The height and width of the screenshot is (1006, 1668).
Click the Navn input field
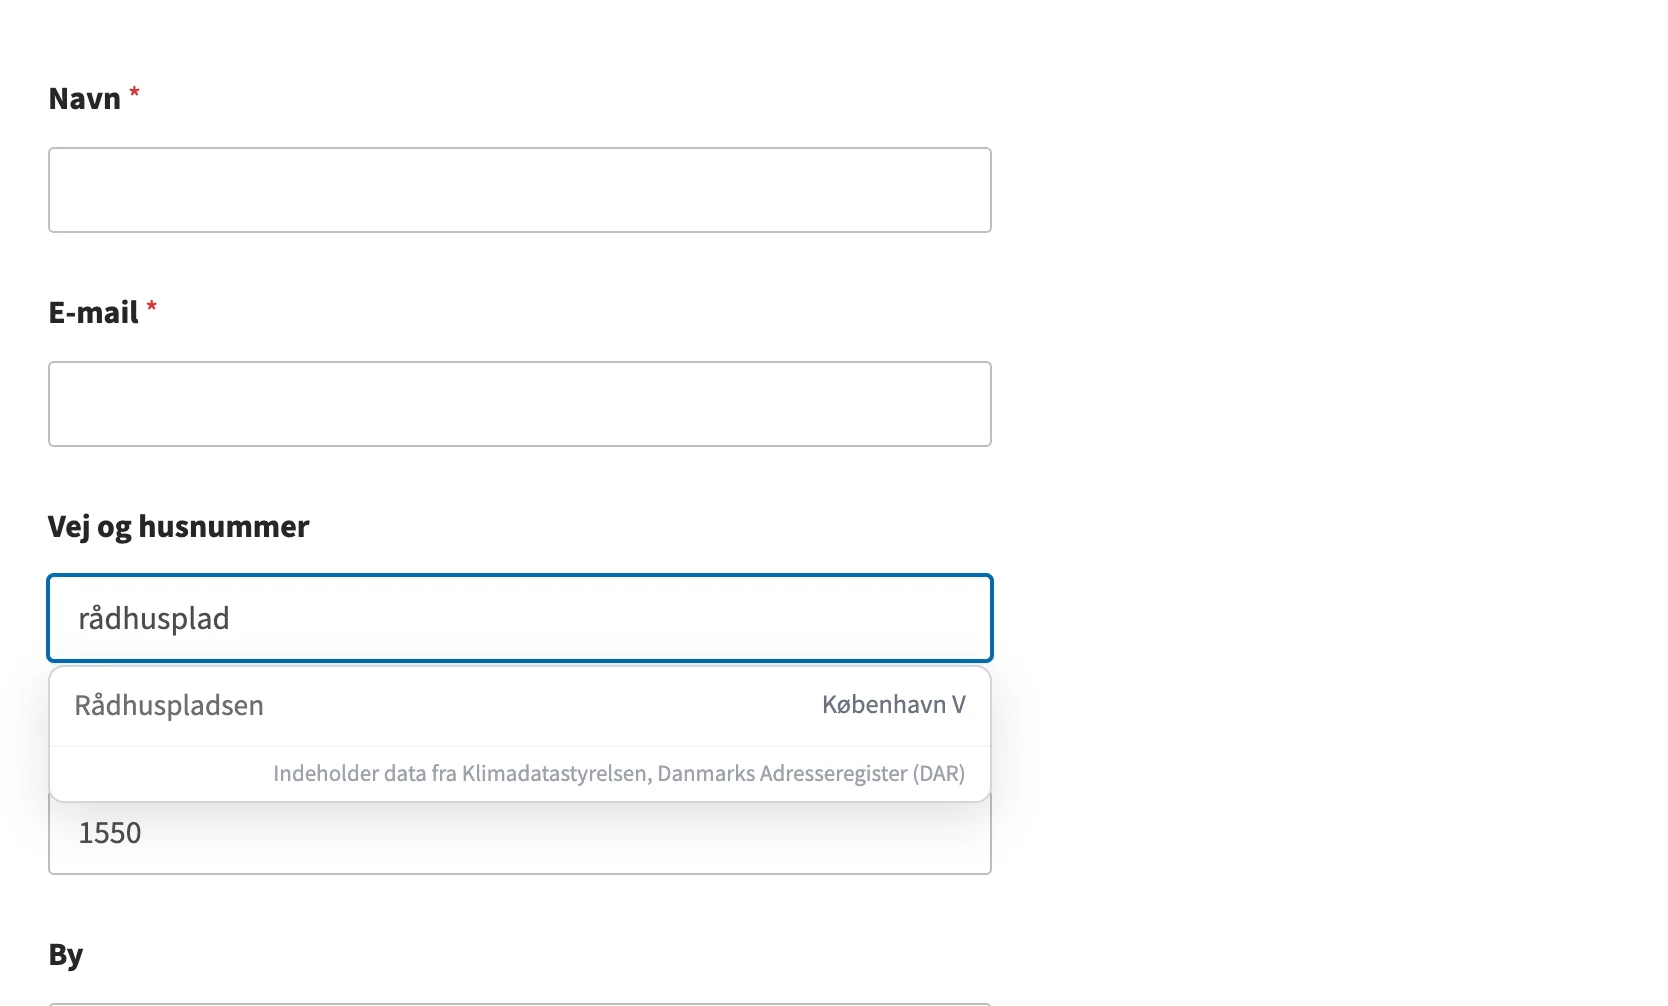pyautogui.click(x=520, y=190)
